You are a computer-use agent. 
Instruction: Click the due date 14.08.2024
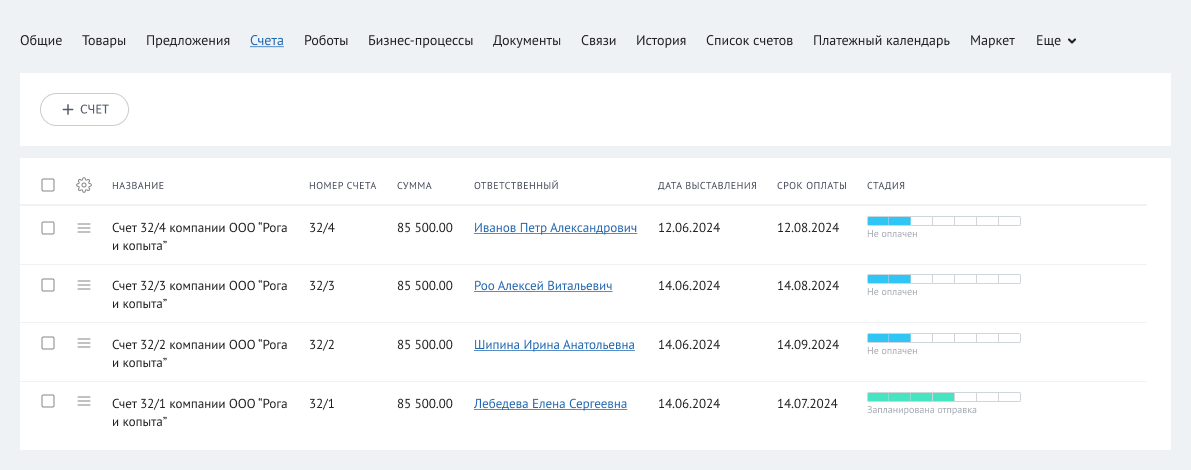pos(808,285)
